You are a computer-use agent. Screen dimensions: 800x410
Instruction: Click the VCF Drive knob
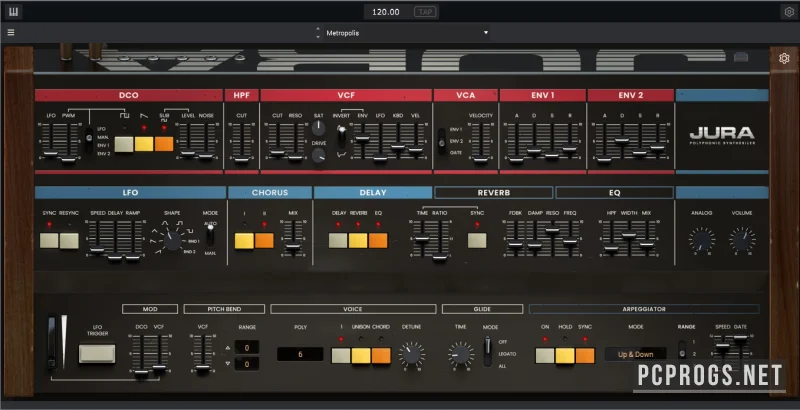(x=318, y=155)
